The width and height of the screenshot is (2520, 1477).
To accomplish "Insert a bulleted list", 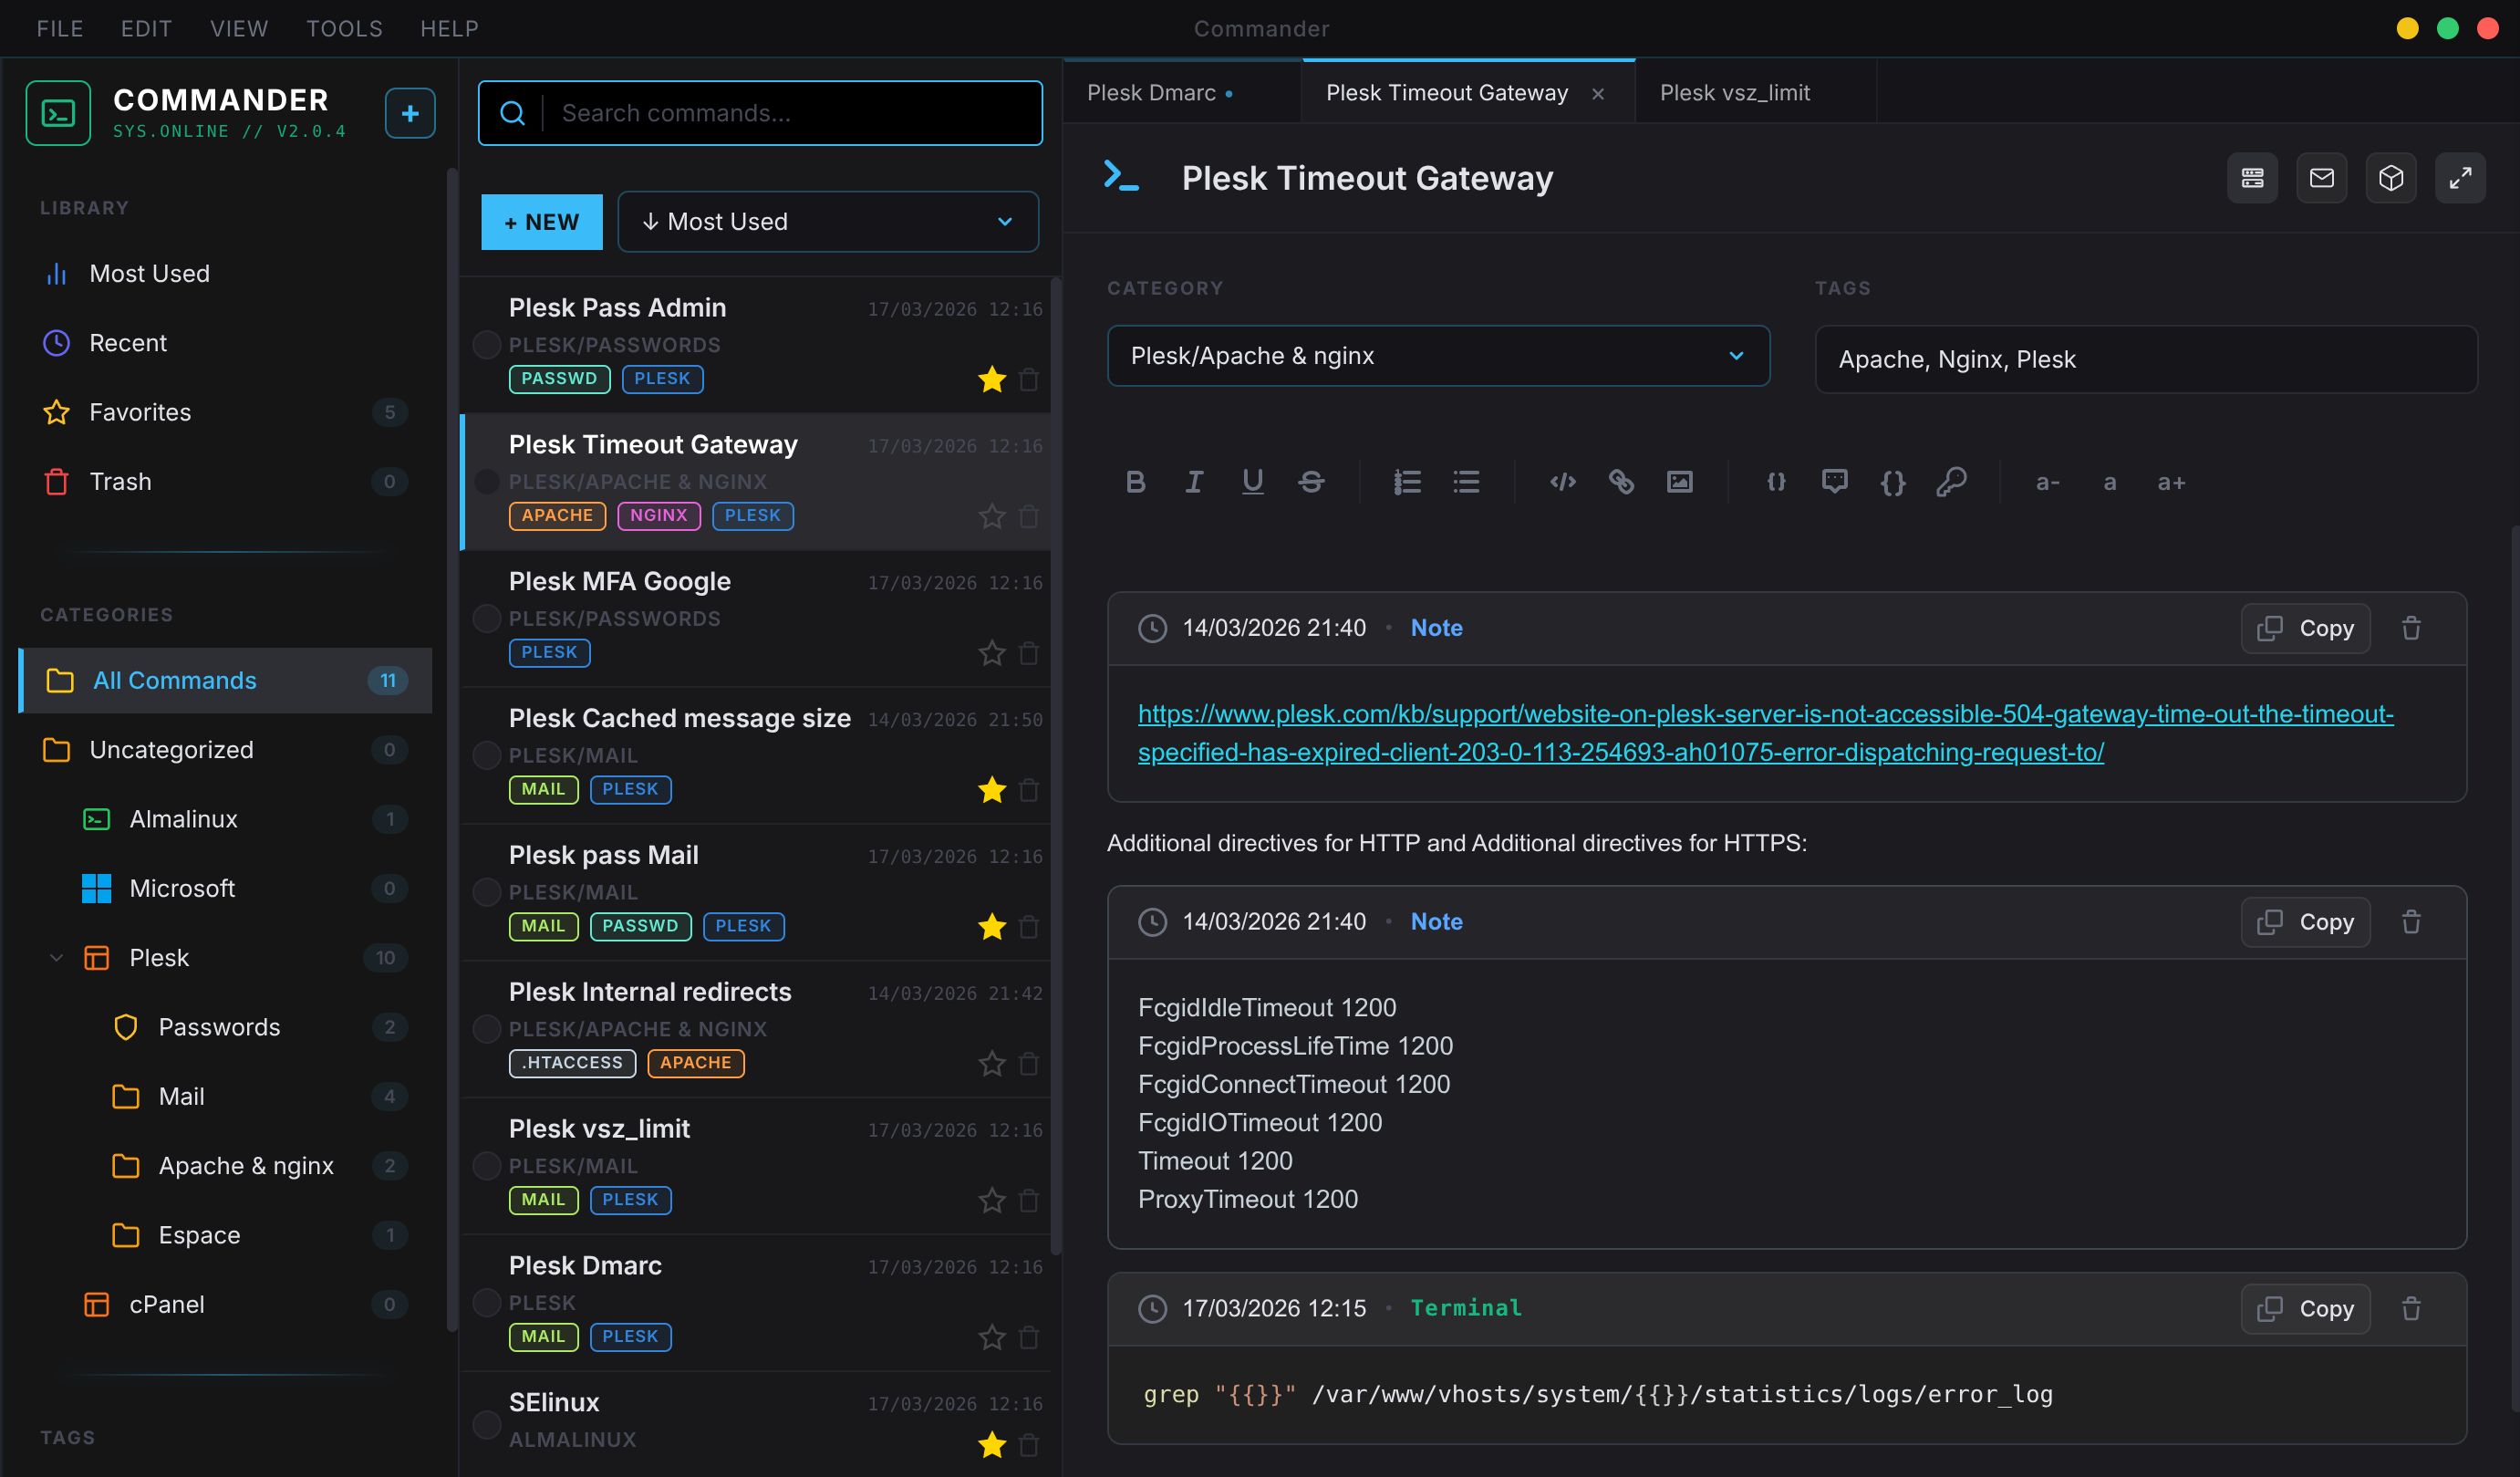I will (1466, 482).
